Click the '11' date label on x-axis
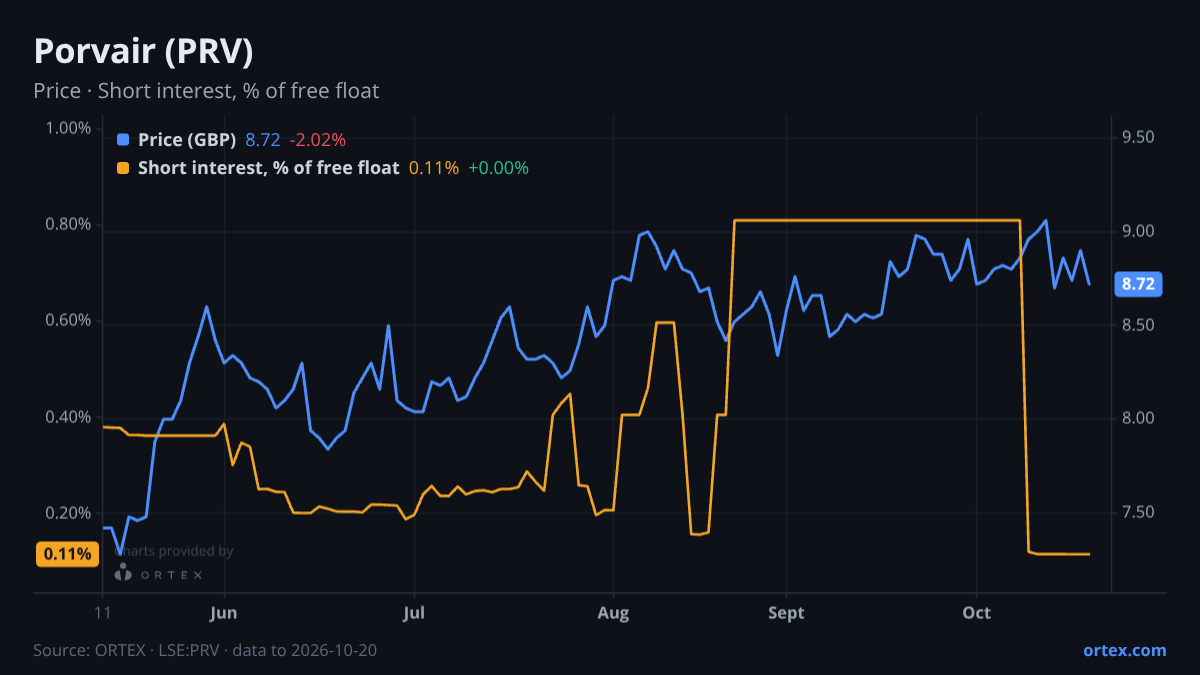Image resolution: width=1200 pixels, height=675 pixels. point(102,613)
